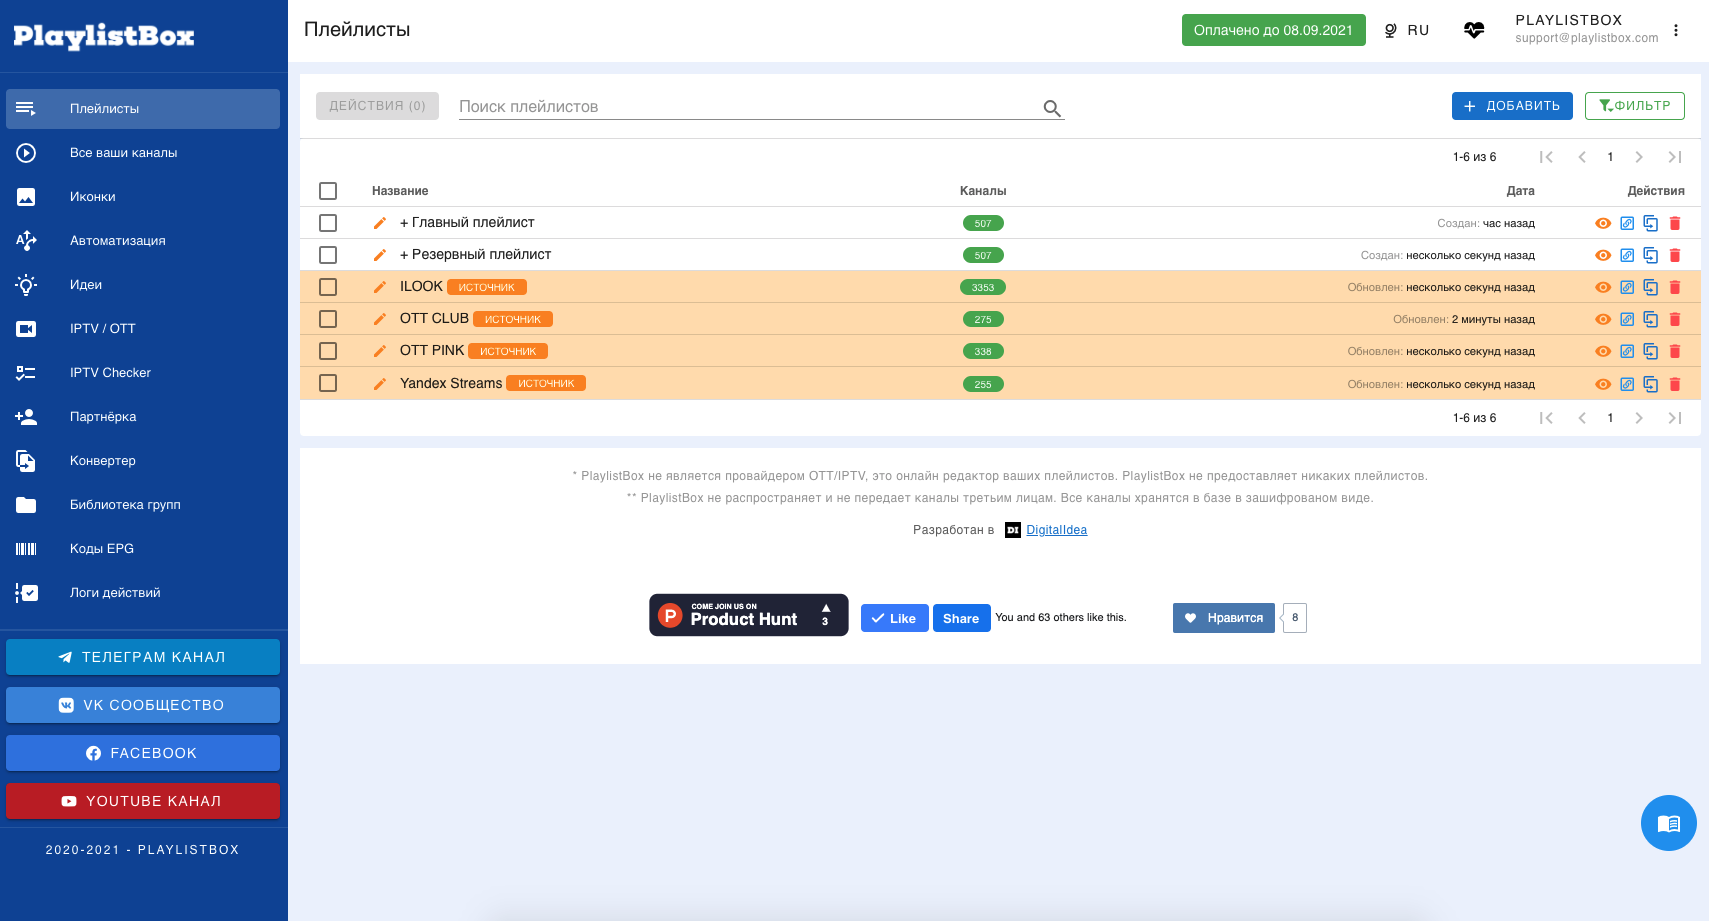The height and width of the screenshot is (921, 1709).
Task: Tick the Резервный плейлист checkbox
Action: coord(328,255)
